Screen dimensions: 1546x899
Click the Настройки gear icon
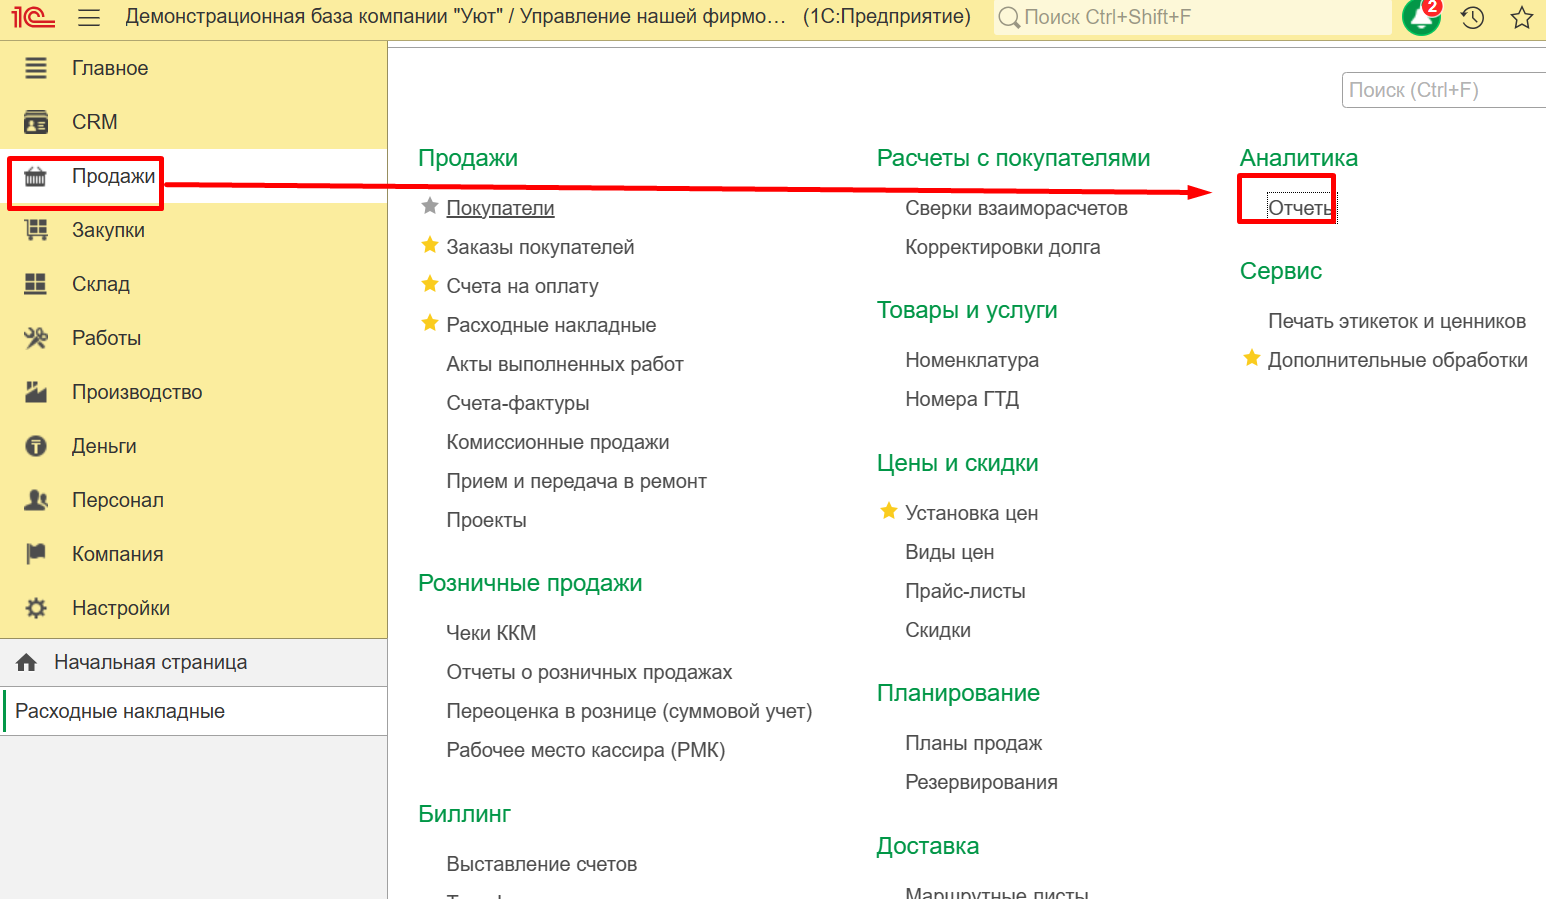36,608
